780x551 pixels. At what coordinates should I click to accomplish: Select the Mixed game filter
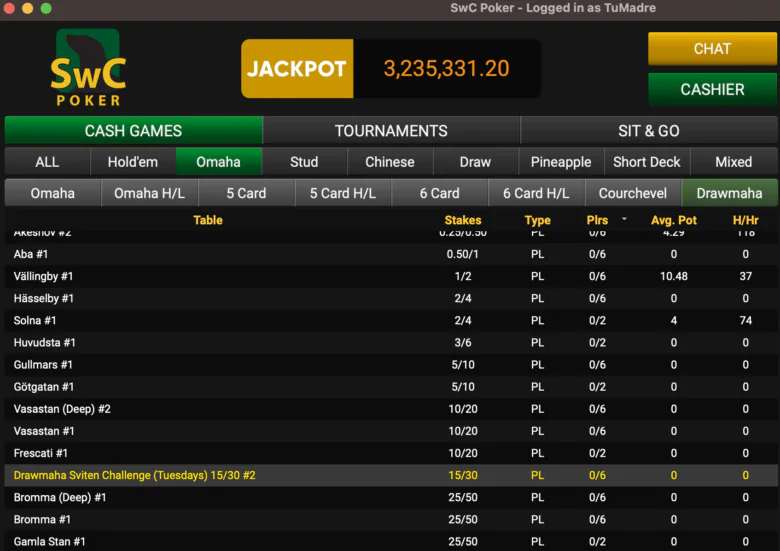733,162
